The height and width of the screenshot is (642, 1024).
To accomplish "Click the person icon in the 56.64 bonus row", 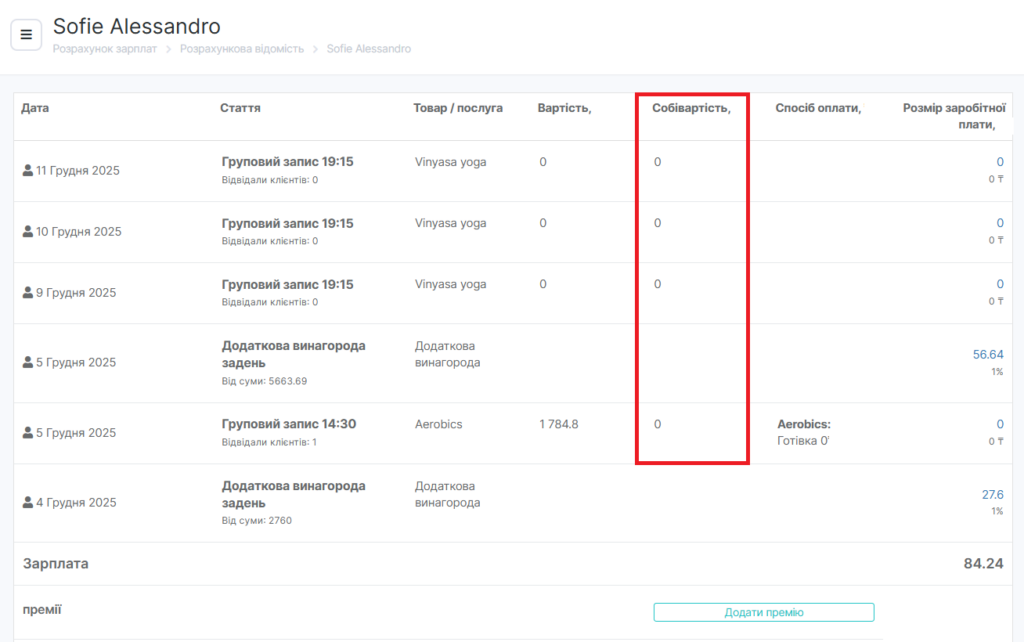I will (x=28, y=362).
